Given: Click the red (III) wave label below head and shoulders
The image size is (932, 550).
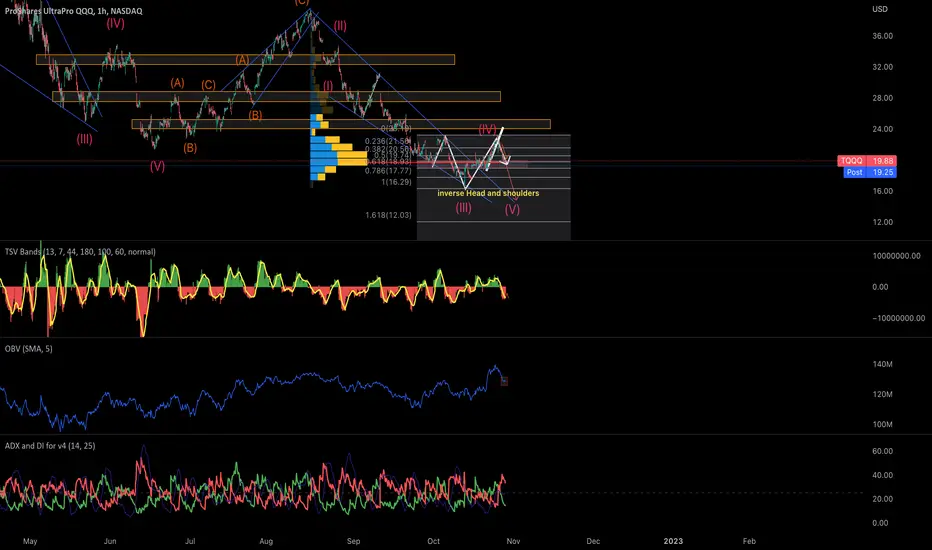Looking at the screenshot, I should click(464, 208).
